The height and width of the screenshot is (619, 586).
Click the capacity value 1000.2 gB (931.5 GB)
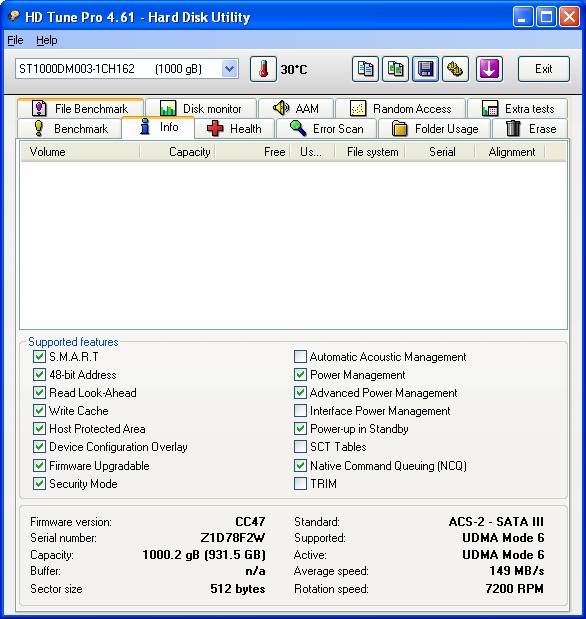(204, 555)
